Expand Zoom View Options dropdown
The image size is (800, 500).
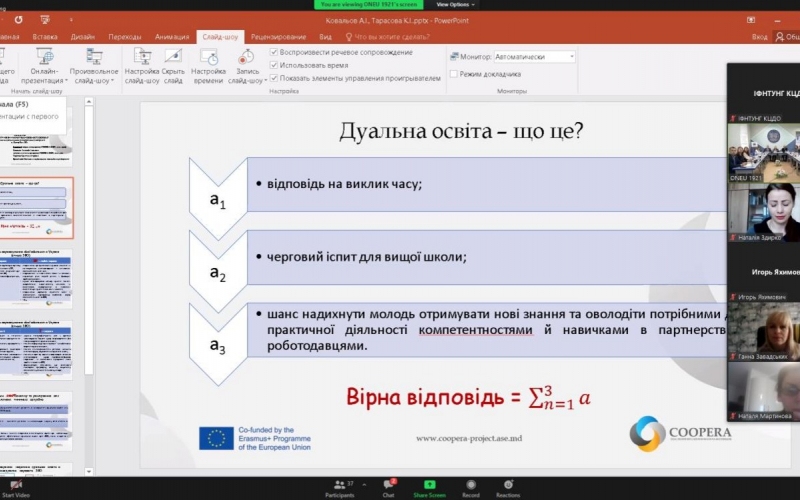(x=455, y=4)
